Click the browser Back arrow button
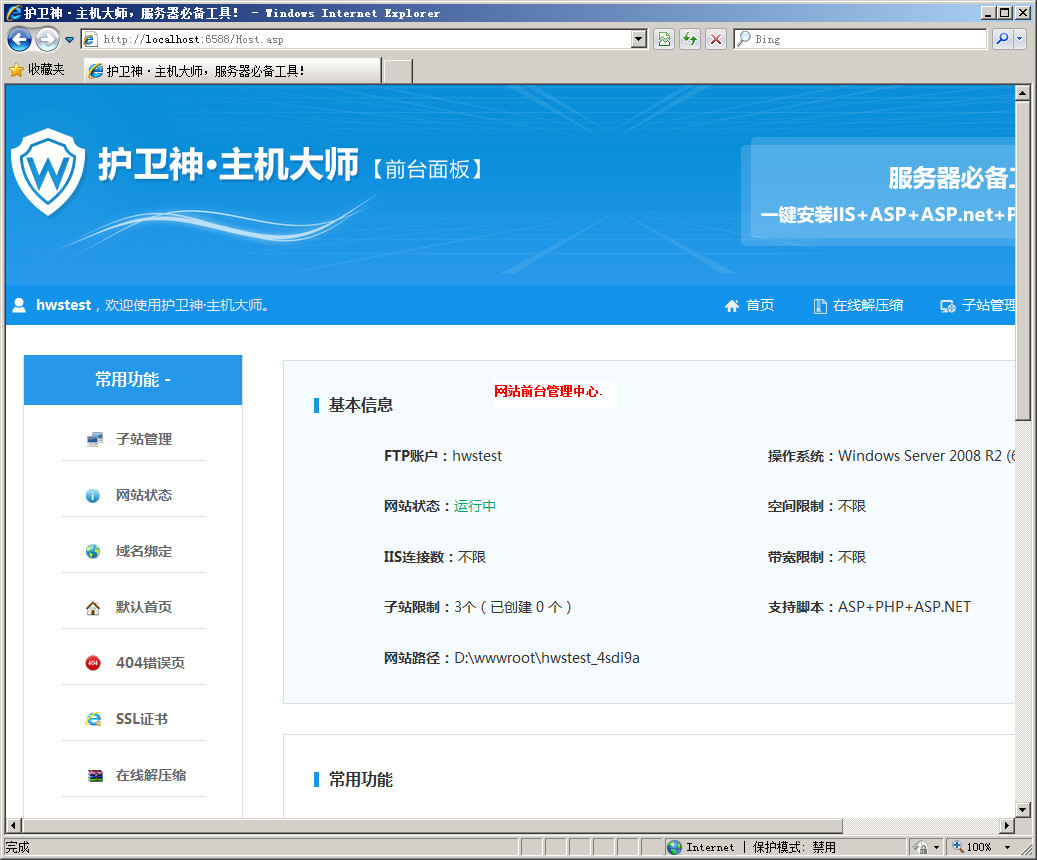Image resolution: width=1037 pixels, height=860 pixels. click(19, 40)
